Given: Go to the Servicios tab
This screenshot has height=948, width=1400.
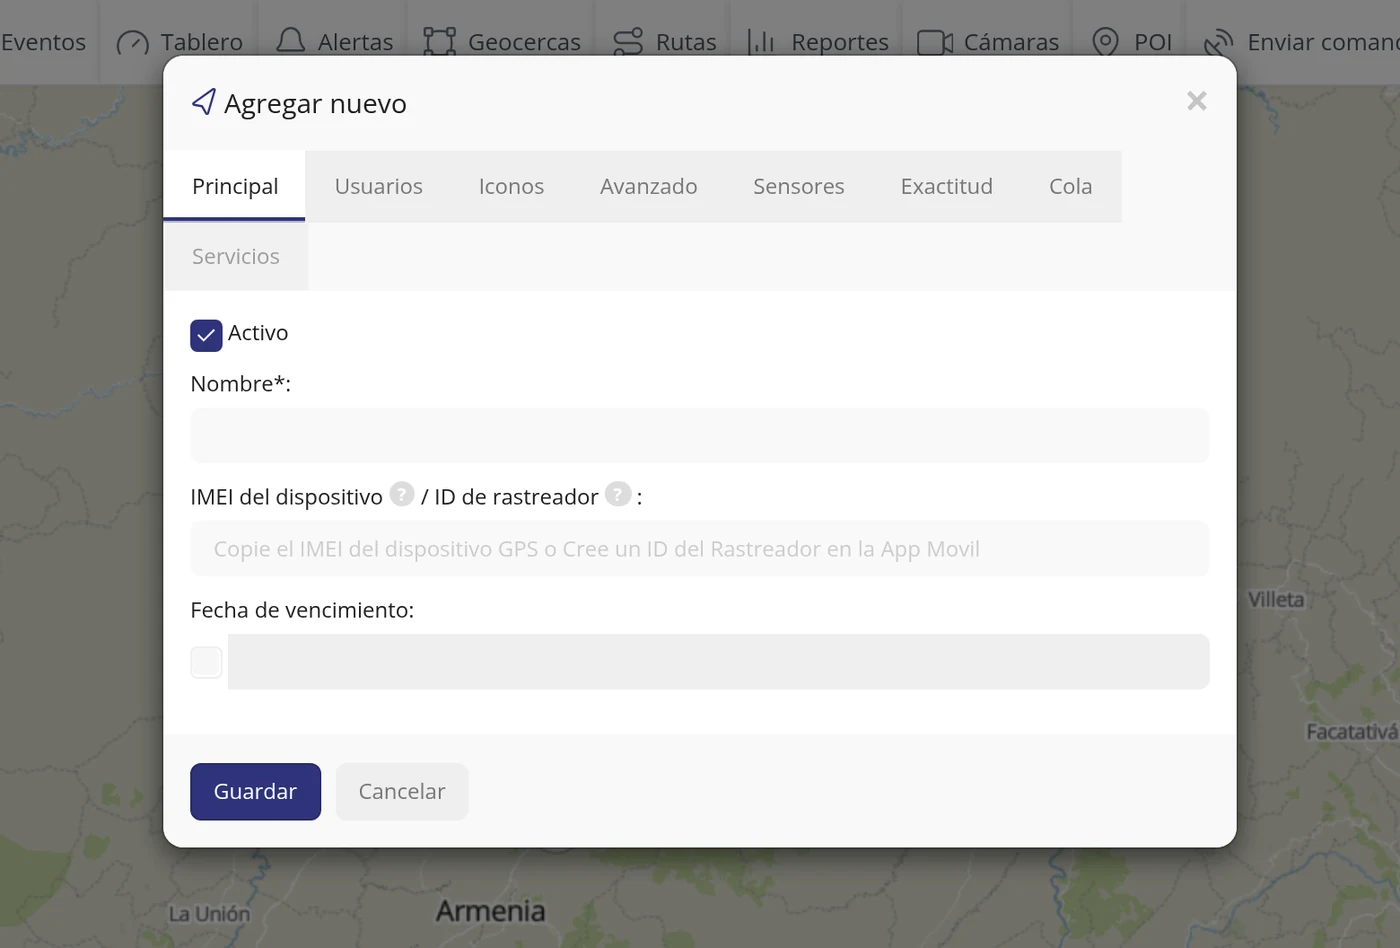Looking at the screenshot, I should [236, 256].
